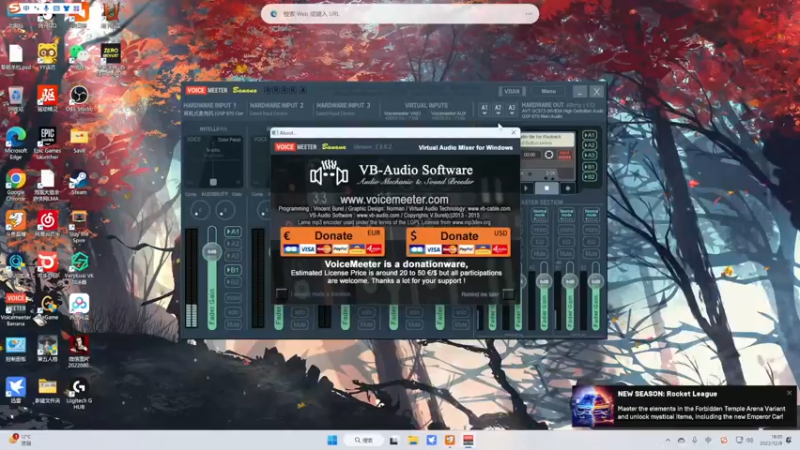Click the Intellipan pad on Hardware Input 1
The image size is (800, 450).
click(214, 161)
